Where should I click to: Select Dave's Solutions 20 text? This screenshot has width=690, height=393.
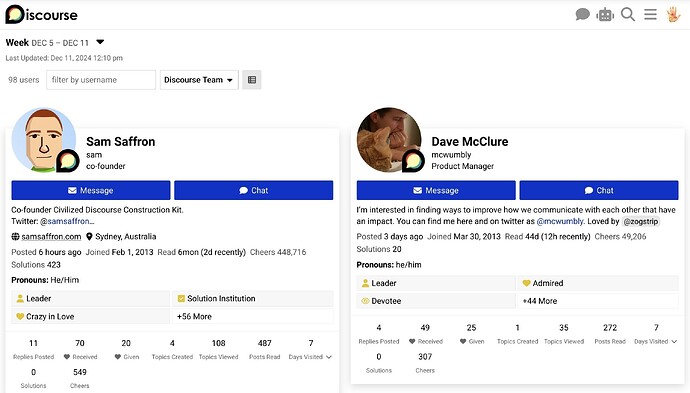[379, 249]
